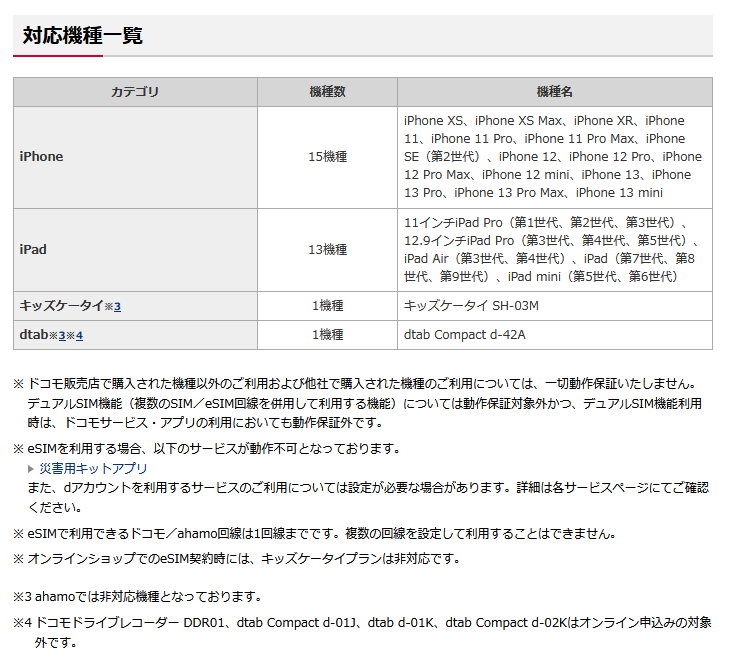
Task: Click the カテゴリ column header
Action: pos(135,92)
